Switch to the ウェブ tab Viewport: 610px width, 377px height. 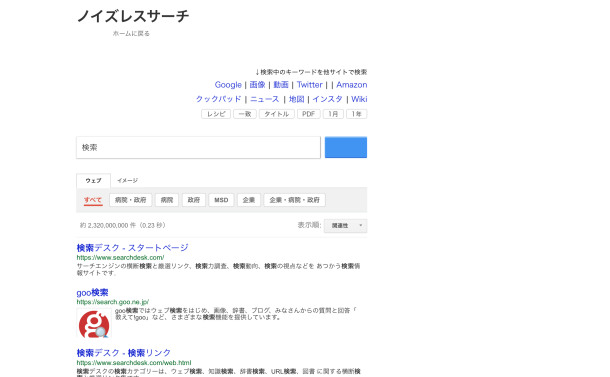(x=93, y=181)
